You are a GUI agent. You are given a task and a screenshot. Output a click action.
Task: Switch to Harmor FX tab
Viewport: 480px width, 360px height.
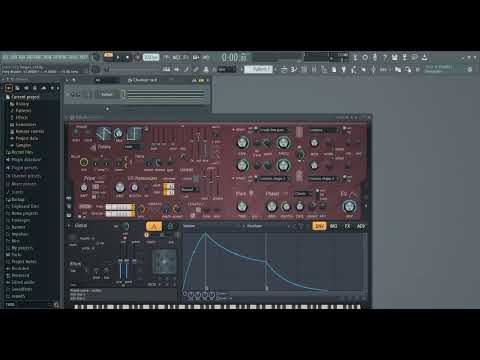(347, 226)
